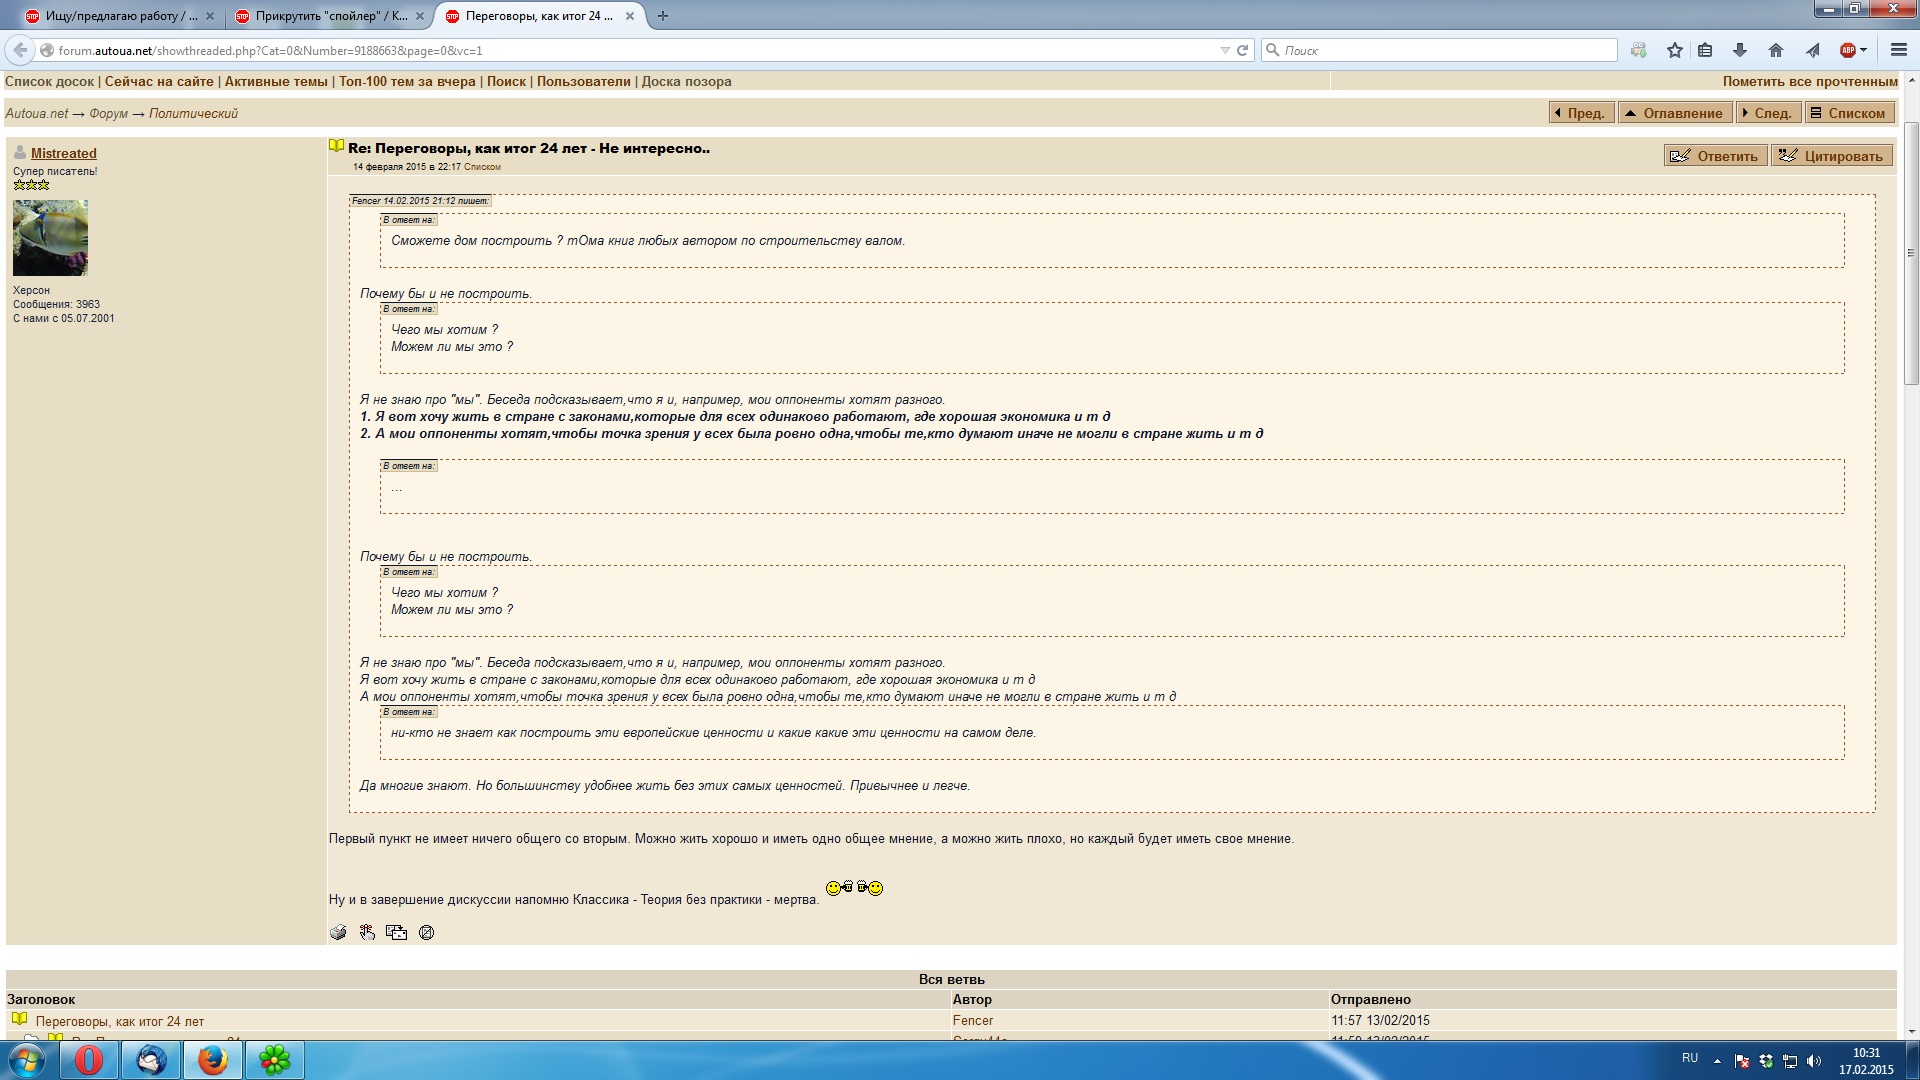1920x1080 pixels.
Task: Open Opera from the Windows taskbar
Action: (x=89, y=1059)
